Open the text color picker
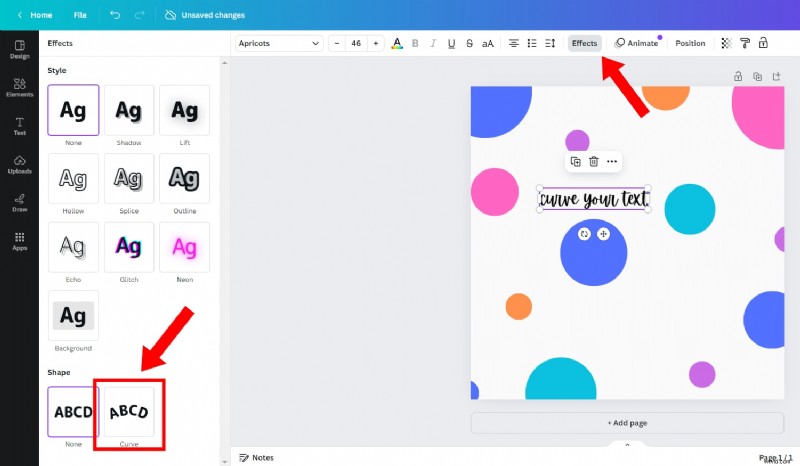This screenshot has width=800, height=466. [397, 43]
